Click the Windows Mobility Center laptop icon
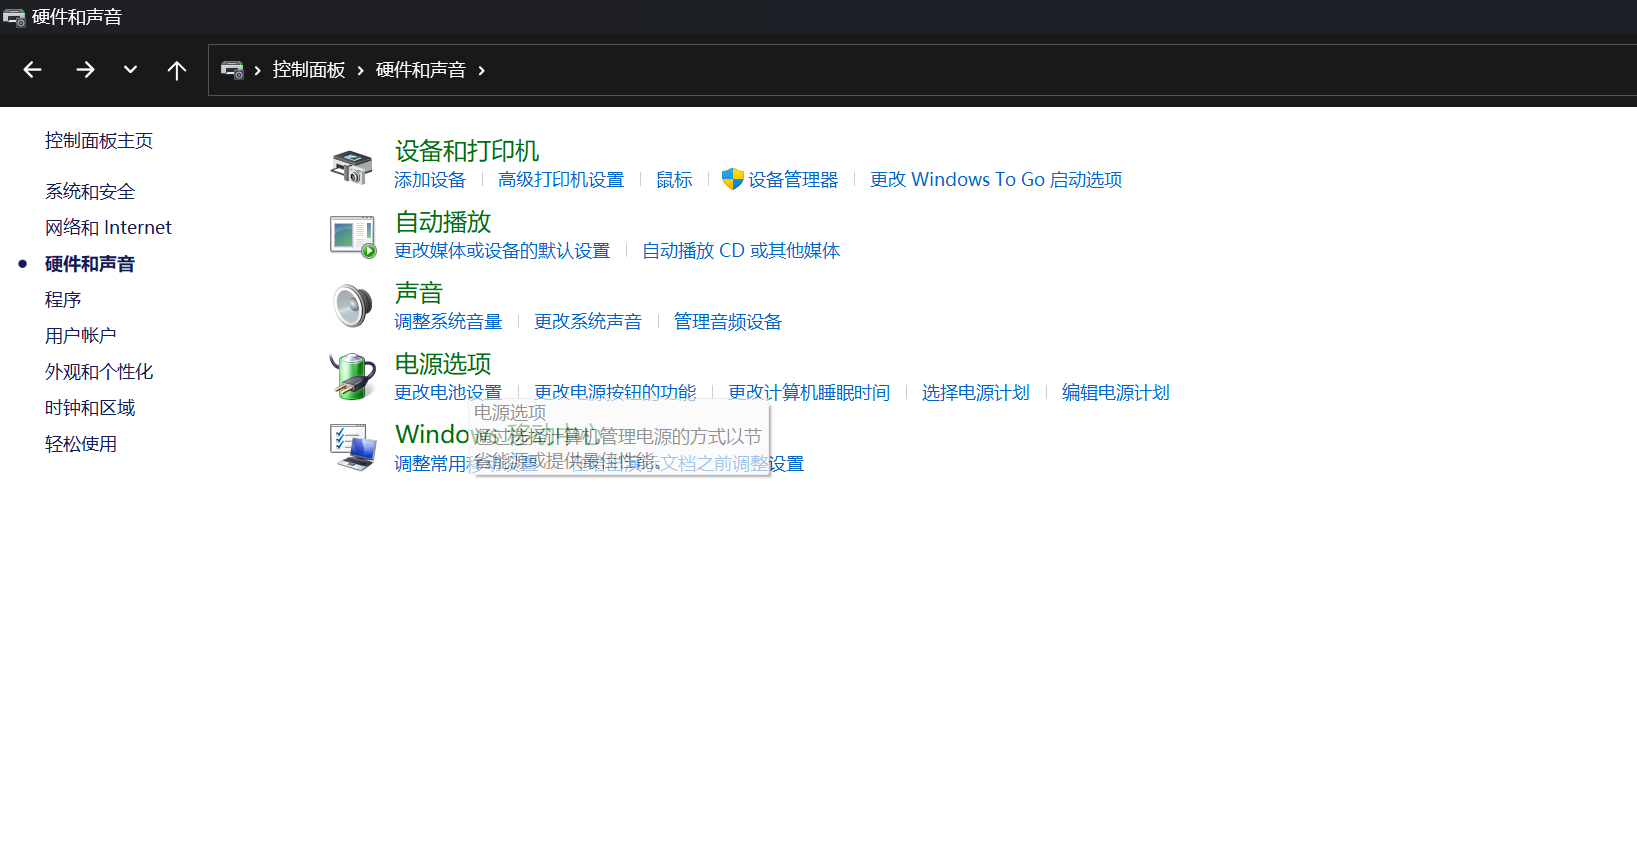1637x847 pixels. (x=353, y=447)
